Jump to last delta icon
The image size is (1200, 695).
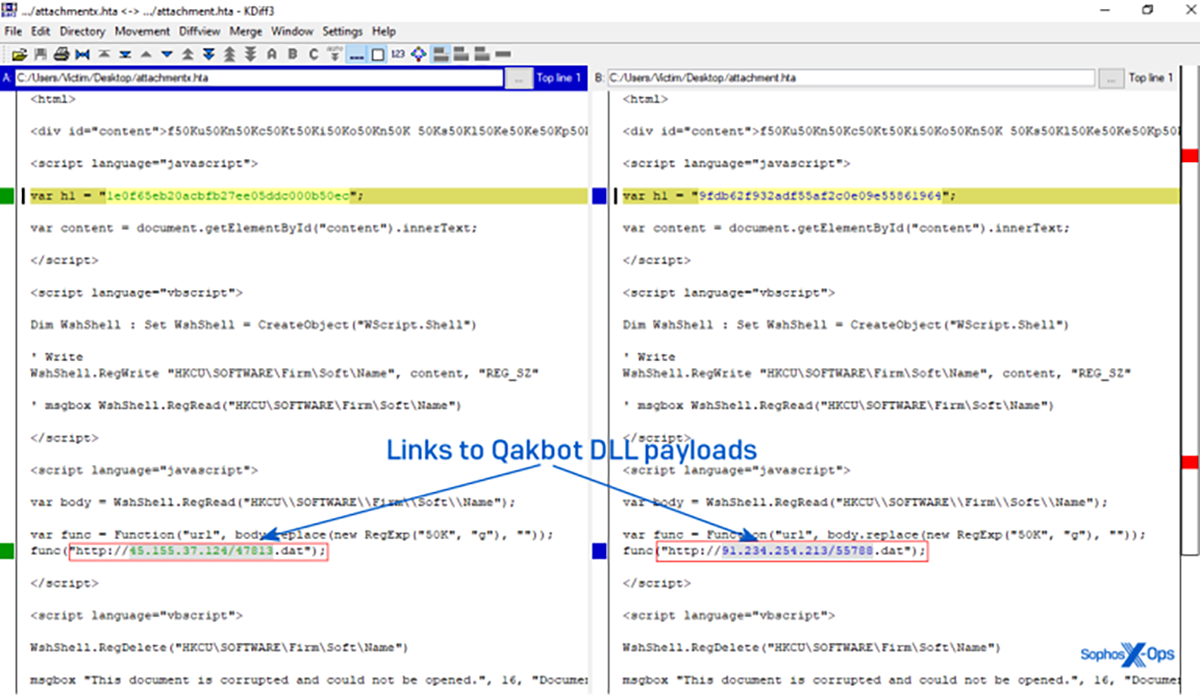pos(125,53)
